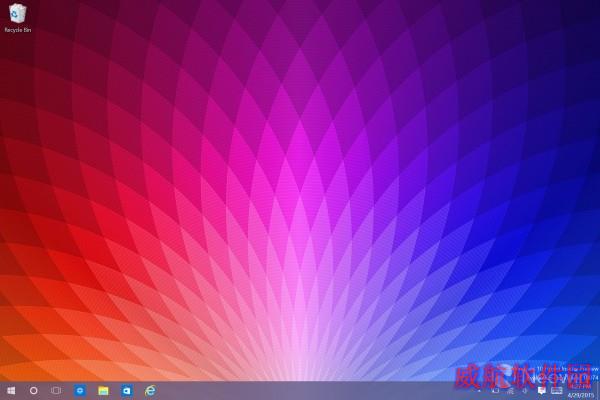This screenshot has width=600, height=400.
Task: Open the network tray icon
Action: click(511, 391)
